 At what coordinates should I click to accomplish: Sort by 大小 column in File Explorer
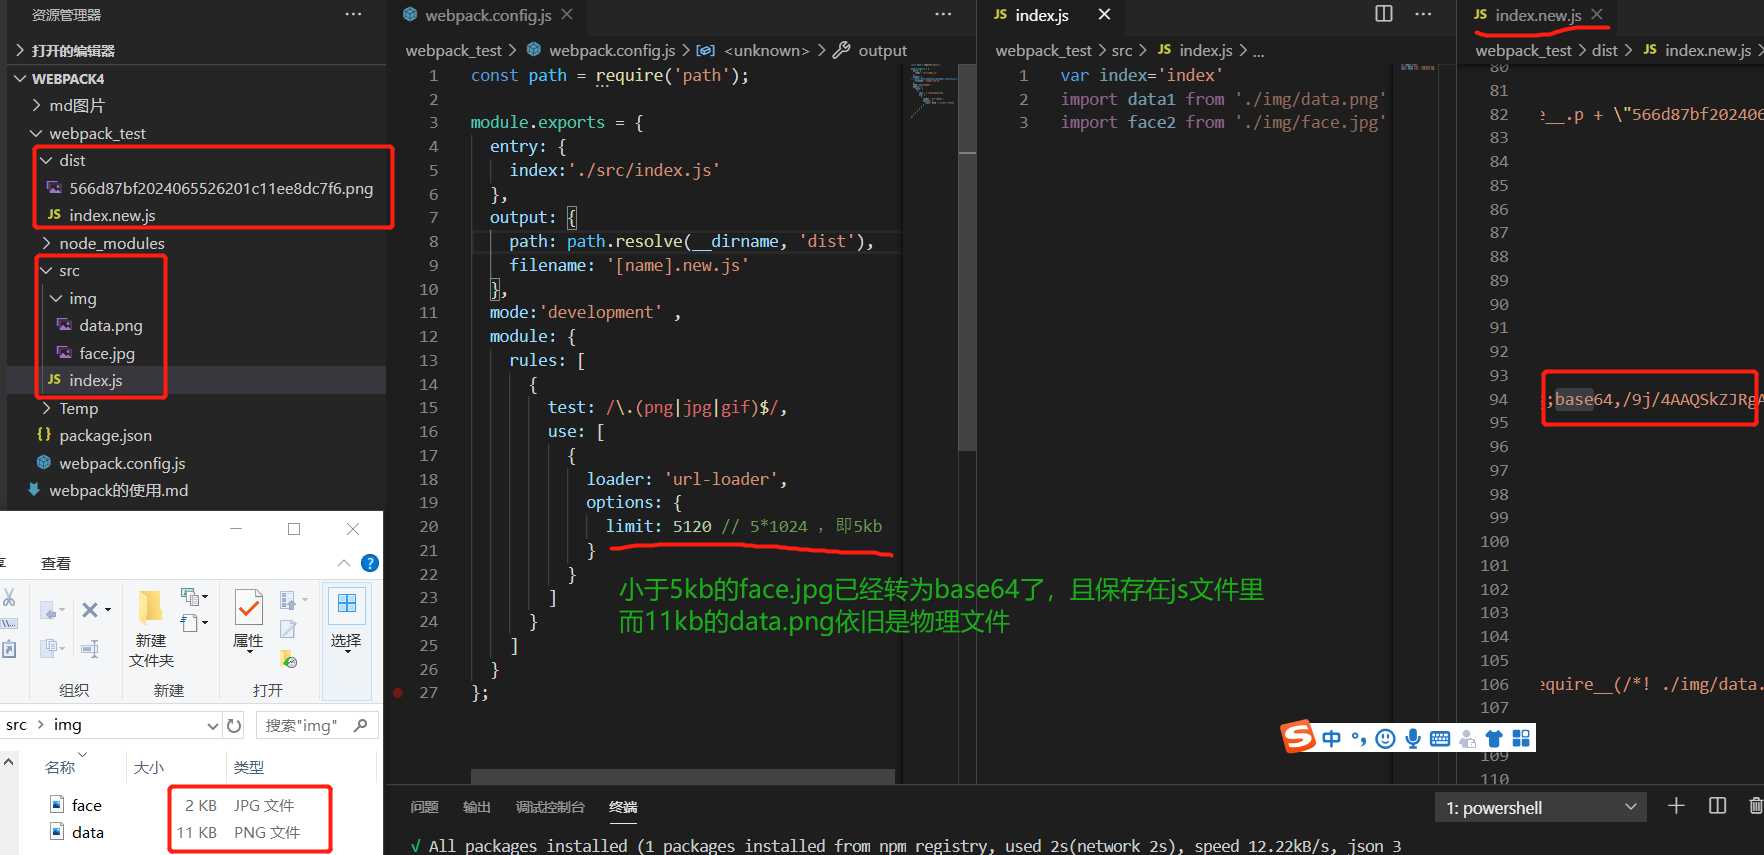click(x=149, y=767)
